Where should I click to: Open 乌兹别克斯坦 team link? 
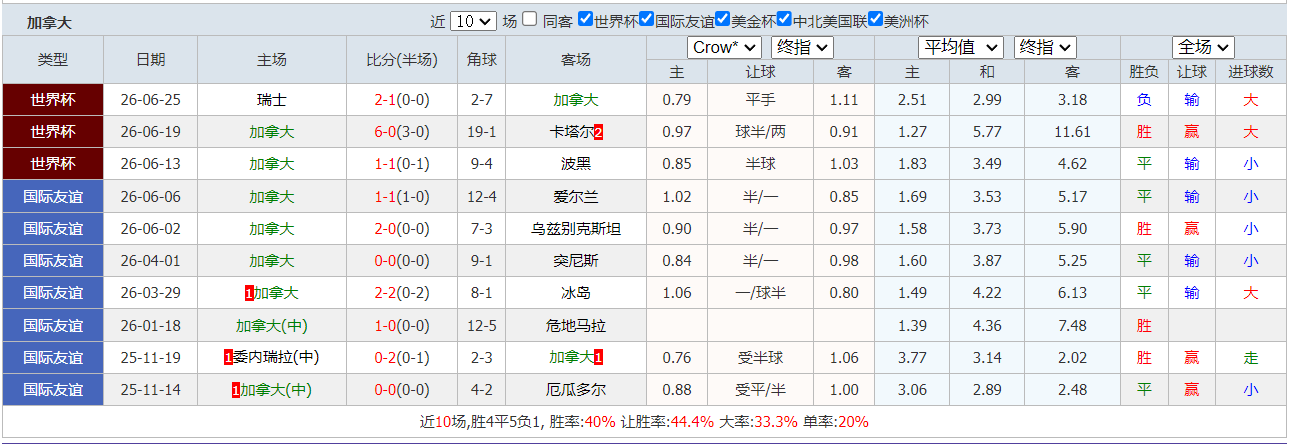pyautogui.click(x=576, y=228)
